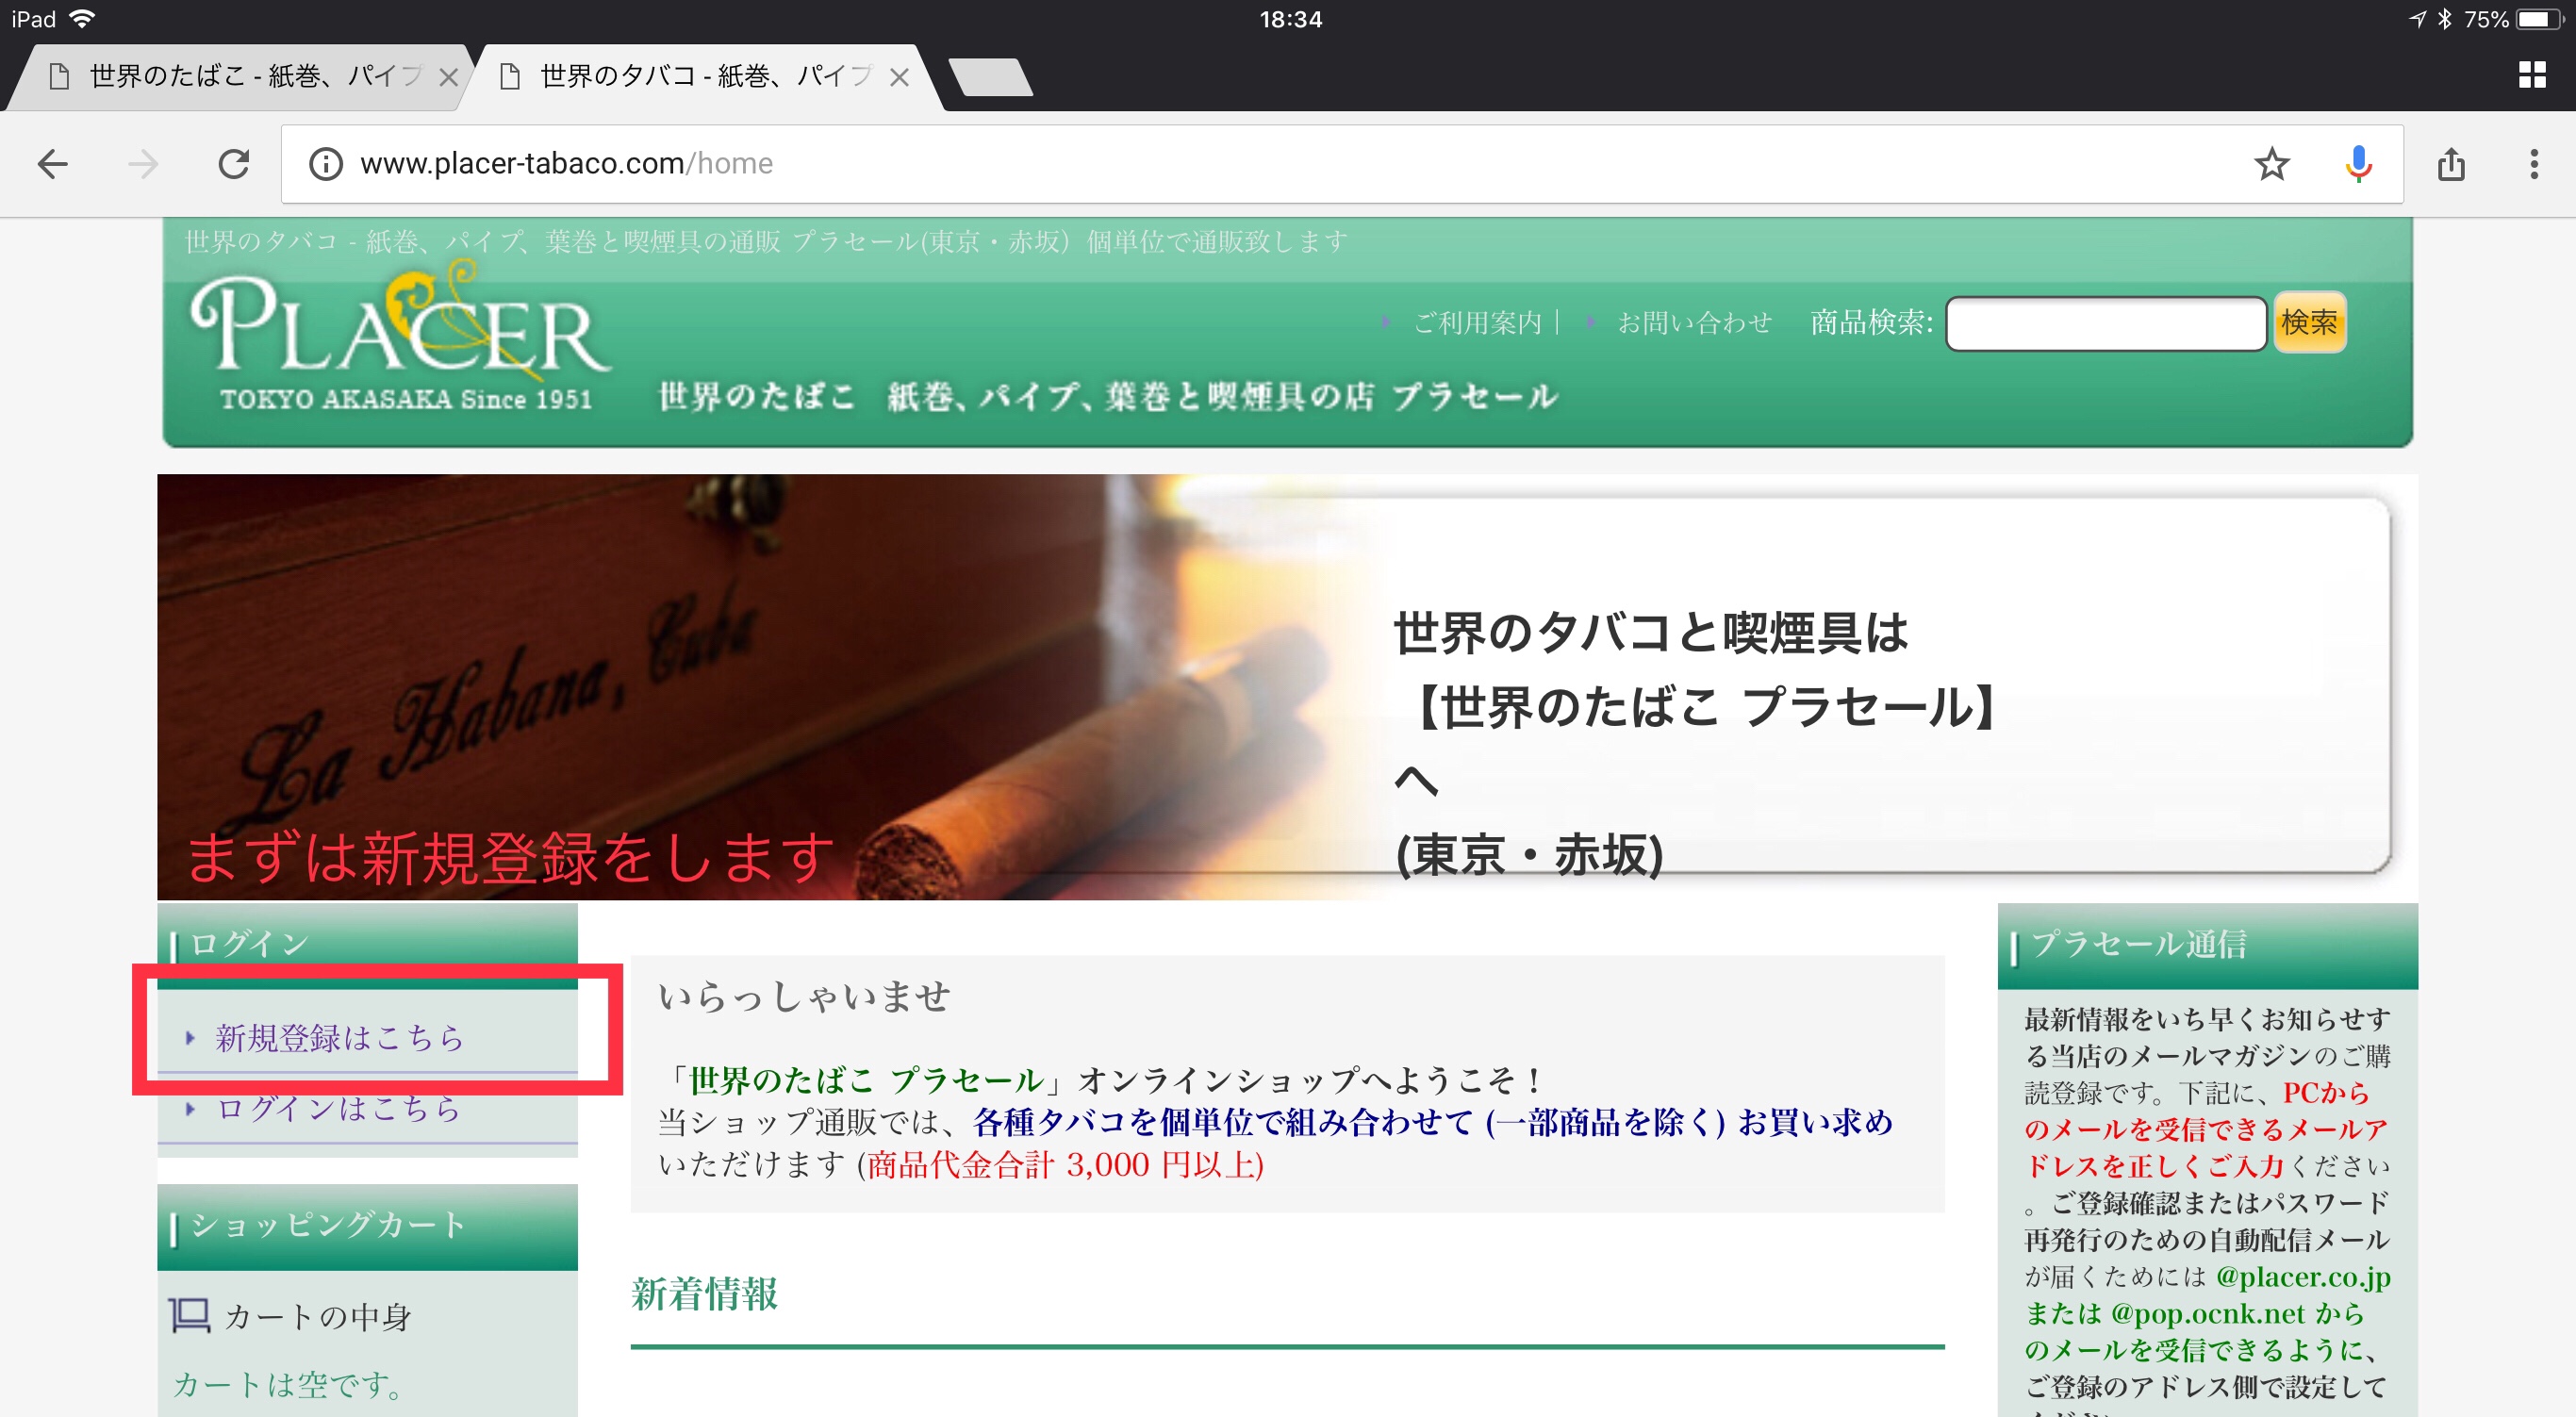Open the ログインはこちら link
2576x1417 pixels.
coord(338,1108)
